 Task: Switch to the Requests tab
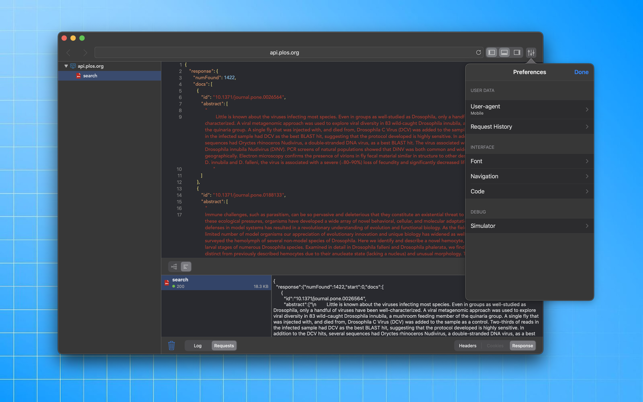click(x=224, y=346)
